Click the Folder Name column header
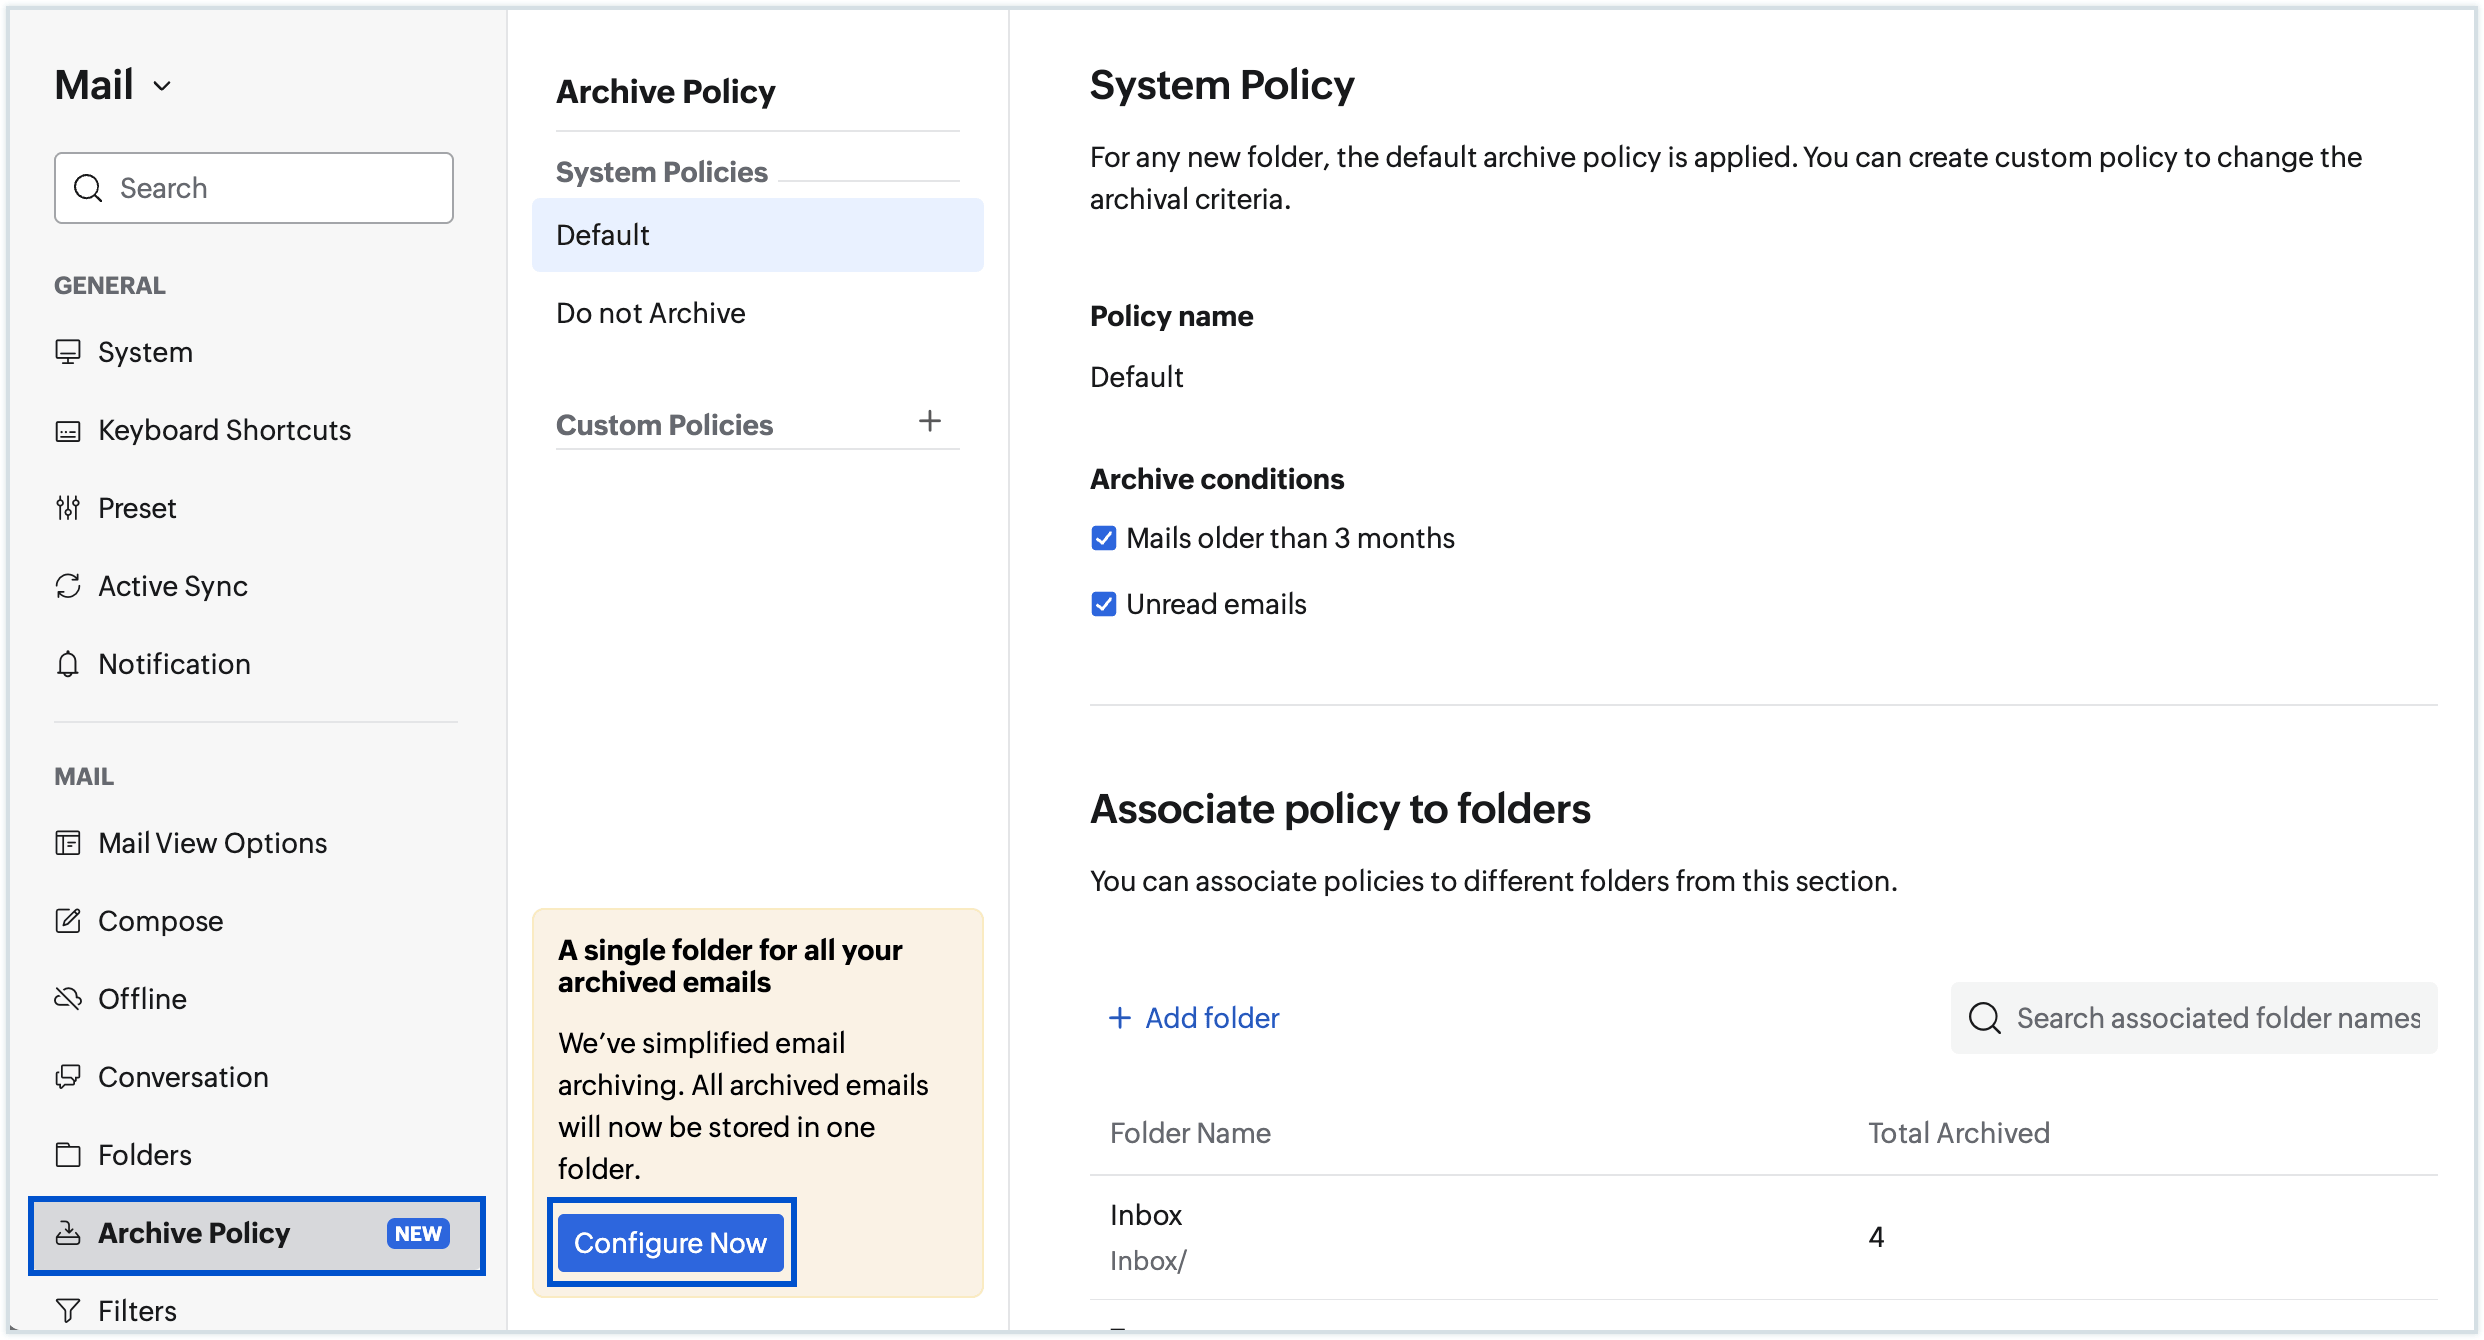2484x1340 pixels. (x=1190, y=1133)
